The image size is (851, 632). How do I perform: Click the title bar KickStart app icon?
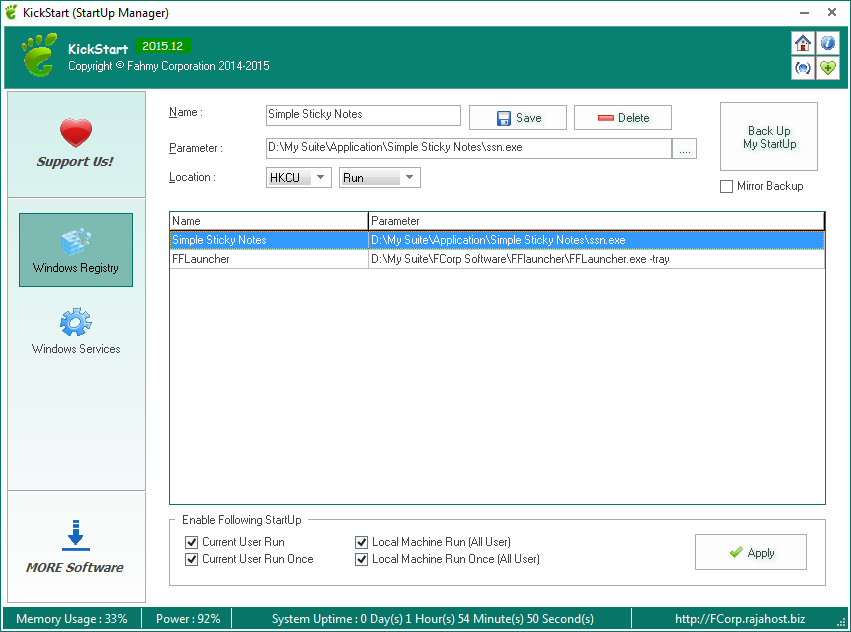(11, 12)
